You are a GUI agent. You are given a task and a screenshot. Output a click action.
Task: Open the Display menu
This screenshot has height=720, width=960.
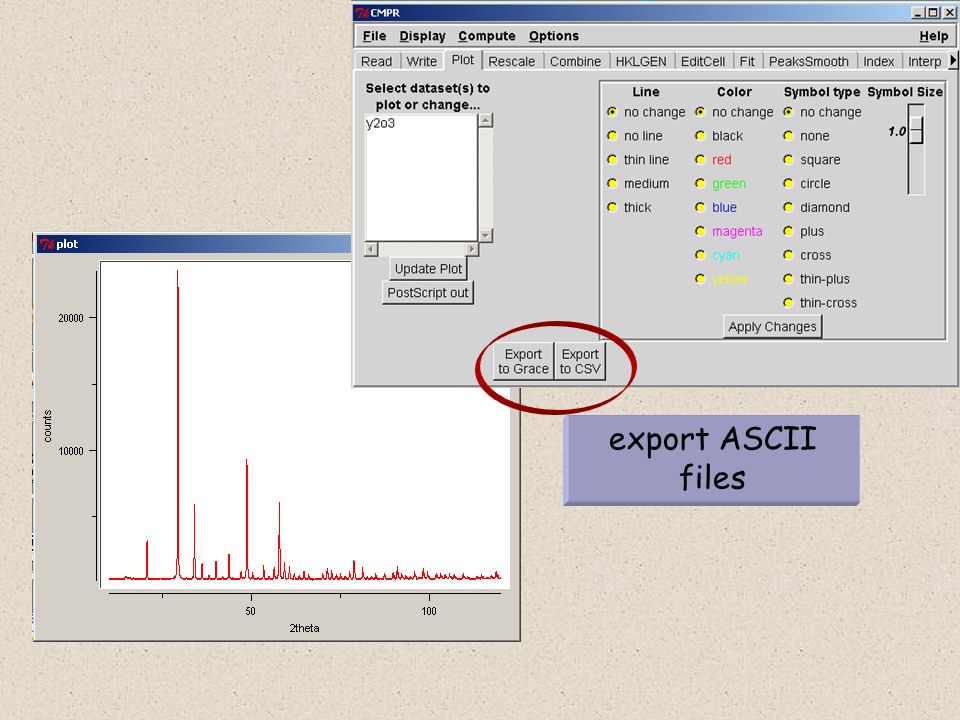(422, 36)
